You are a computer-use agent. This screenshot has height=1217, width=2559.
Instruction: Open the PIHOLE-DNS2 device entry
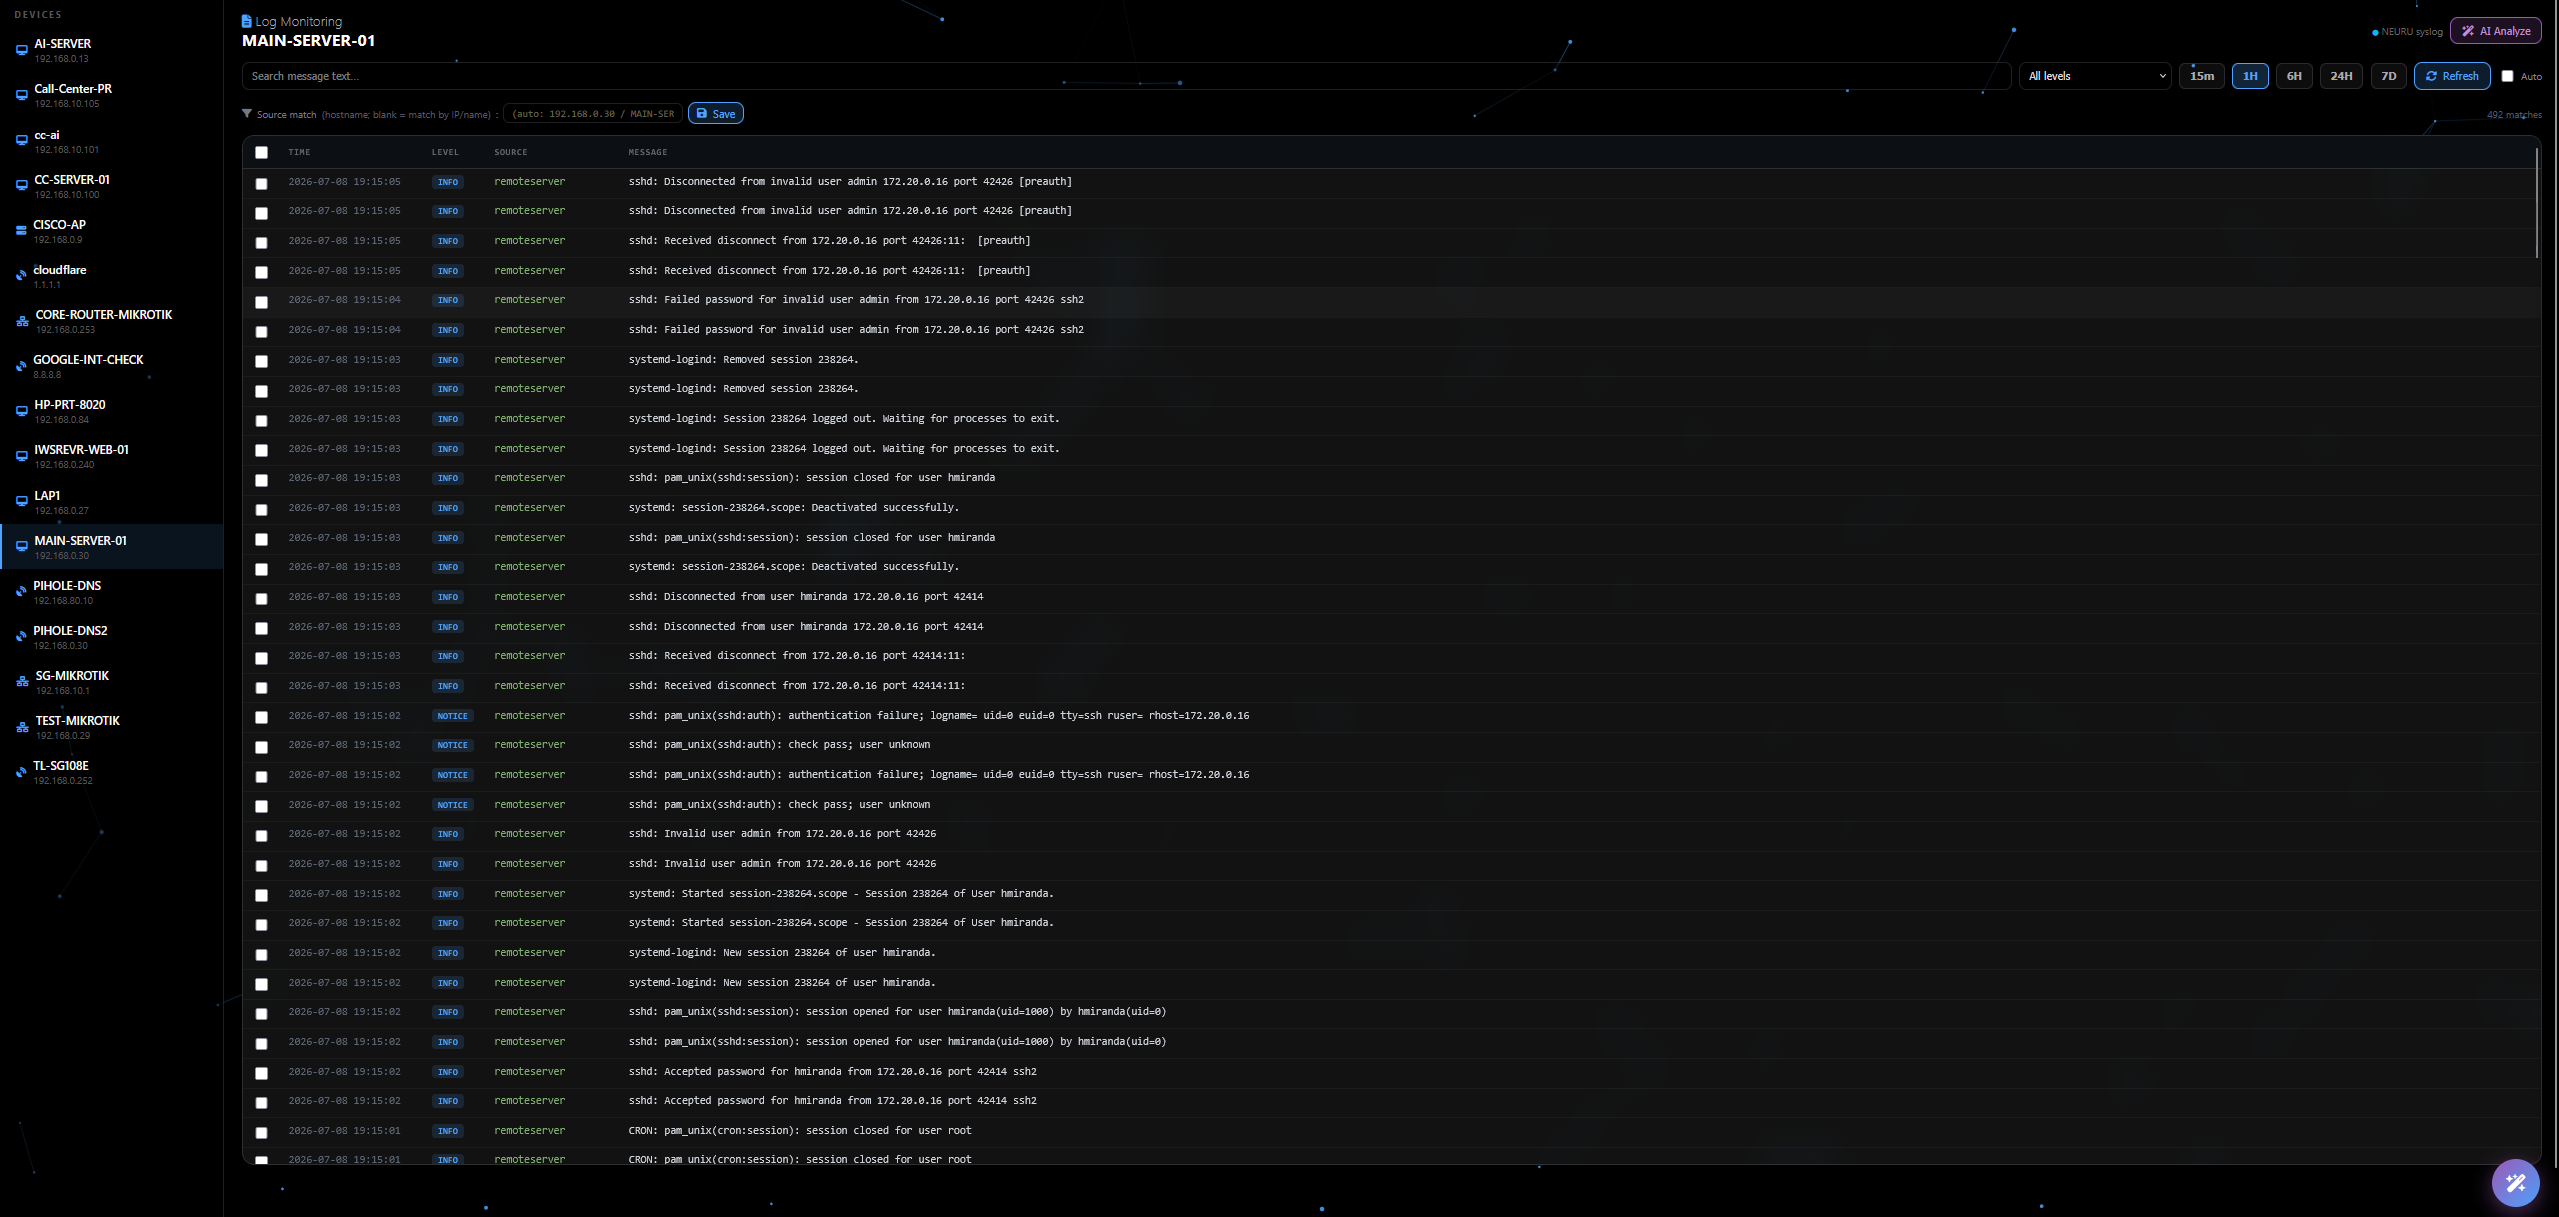pyautogui.click(x=112, y=637)
